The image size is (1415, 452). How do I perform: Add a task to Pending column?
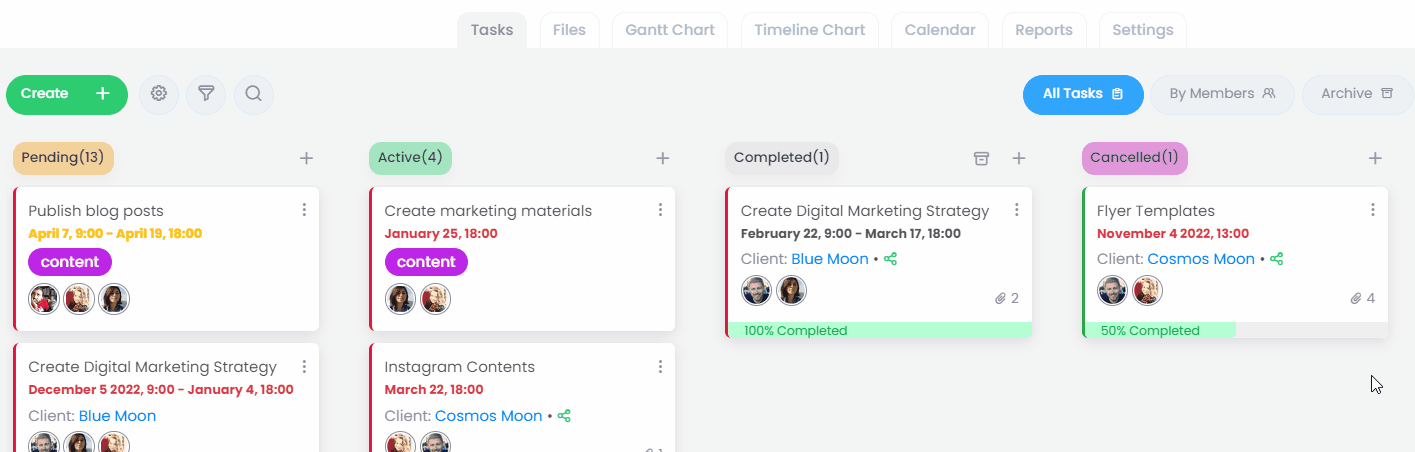point(307,158)
